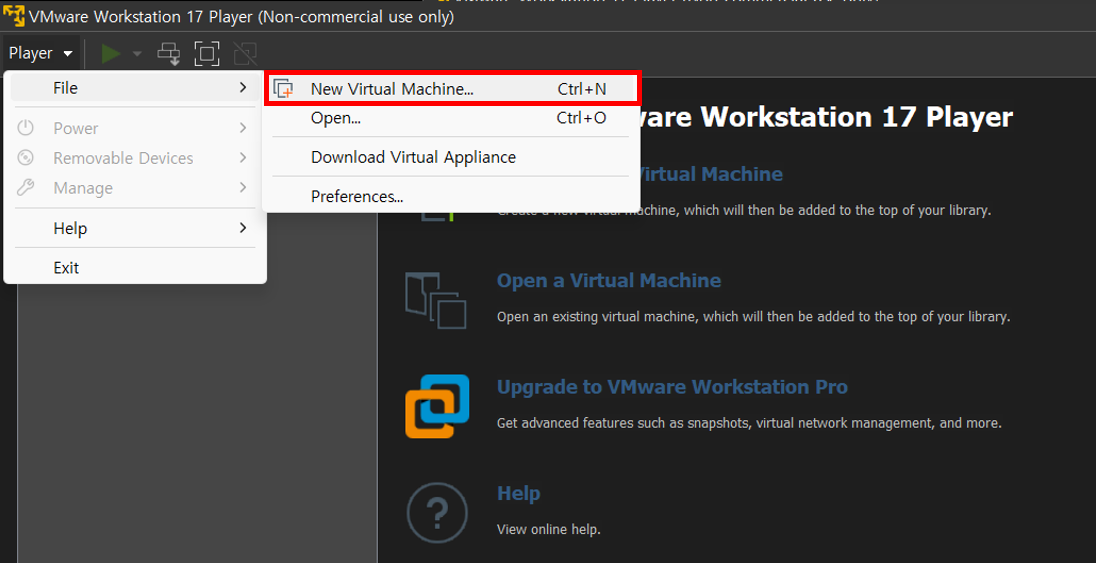Open the Power submenu
This screenshot has width=1096, height=563.
[135, 128]
